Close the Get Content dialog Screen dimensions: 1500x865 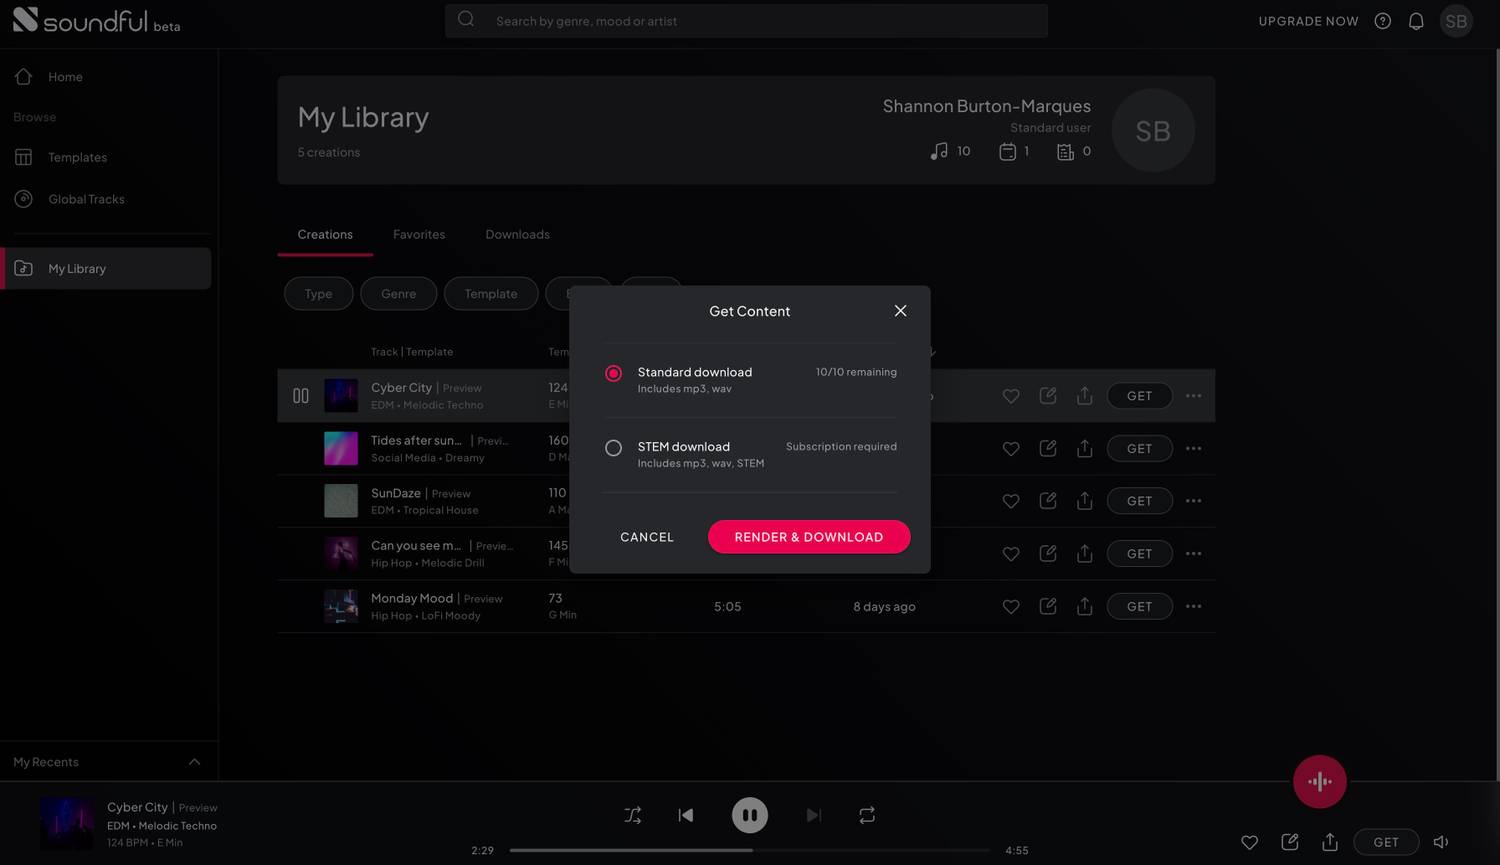pos(900,311)
